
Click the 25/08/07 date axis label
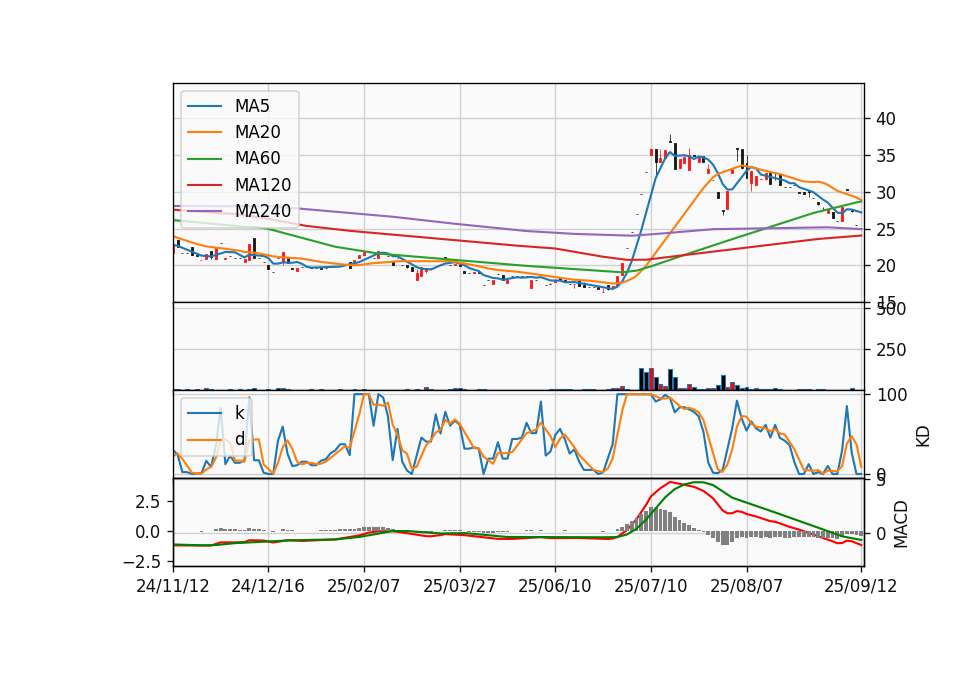746,586
